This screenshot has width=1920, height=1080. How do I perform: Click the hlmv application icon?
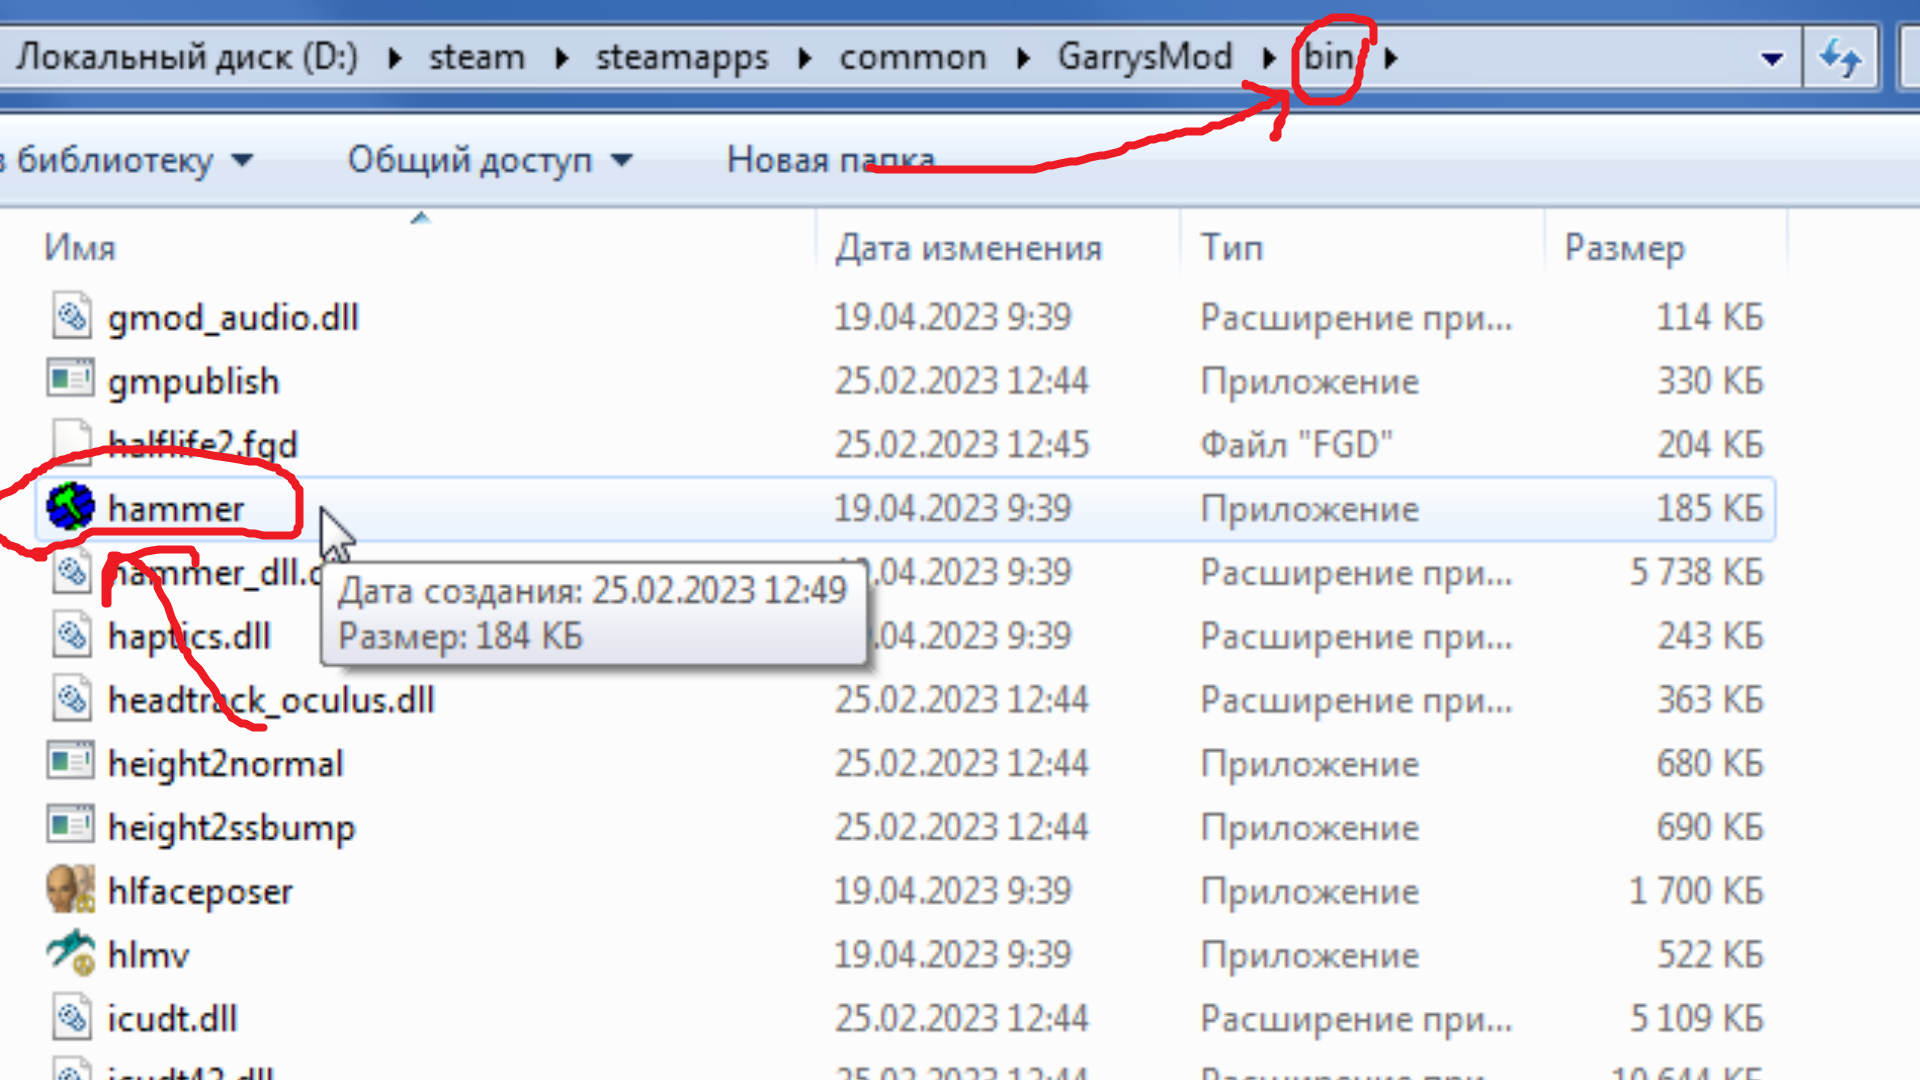click(70, 953)
